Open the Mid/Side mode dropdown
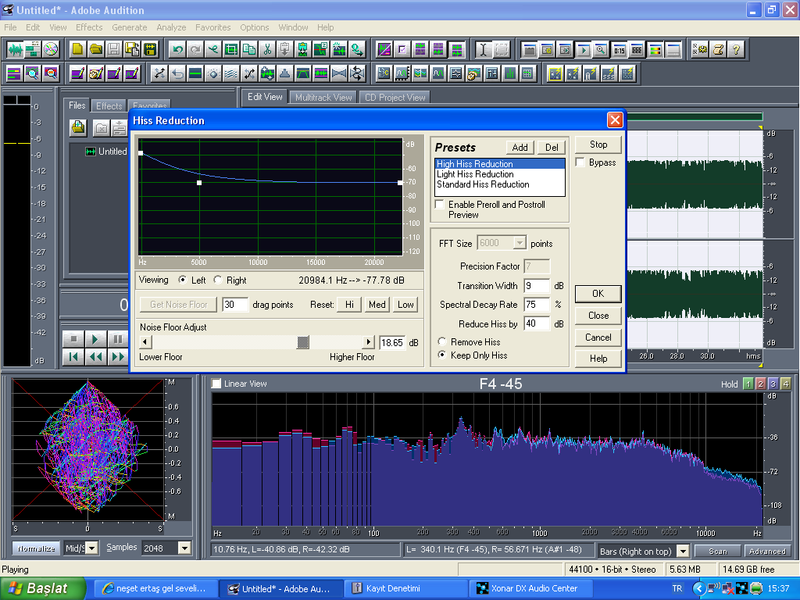The image size is (800, 600). click(92, 548)
